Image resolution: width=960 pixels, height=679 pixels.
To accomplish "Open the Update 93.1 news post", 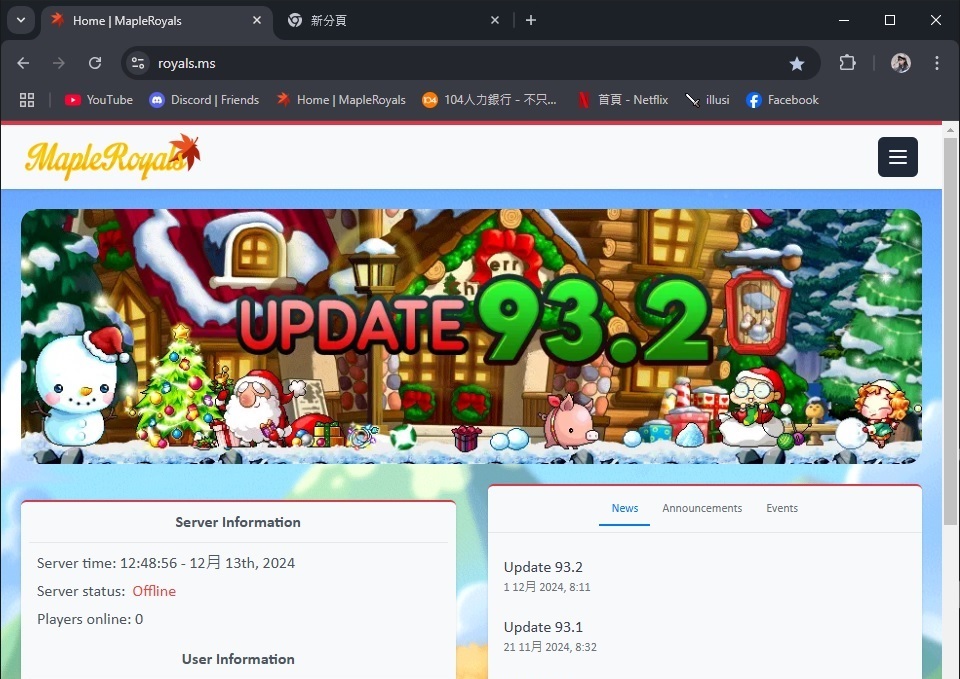I will [543, 627].
